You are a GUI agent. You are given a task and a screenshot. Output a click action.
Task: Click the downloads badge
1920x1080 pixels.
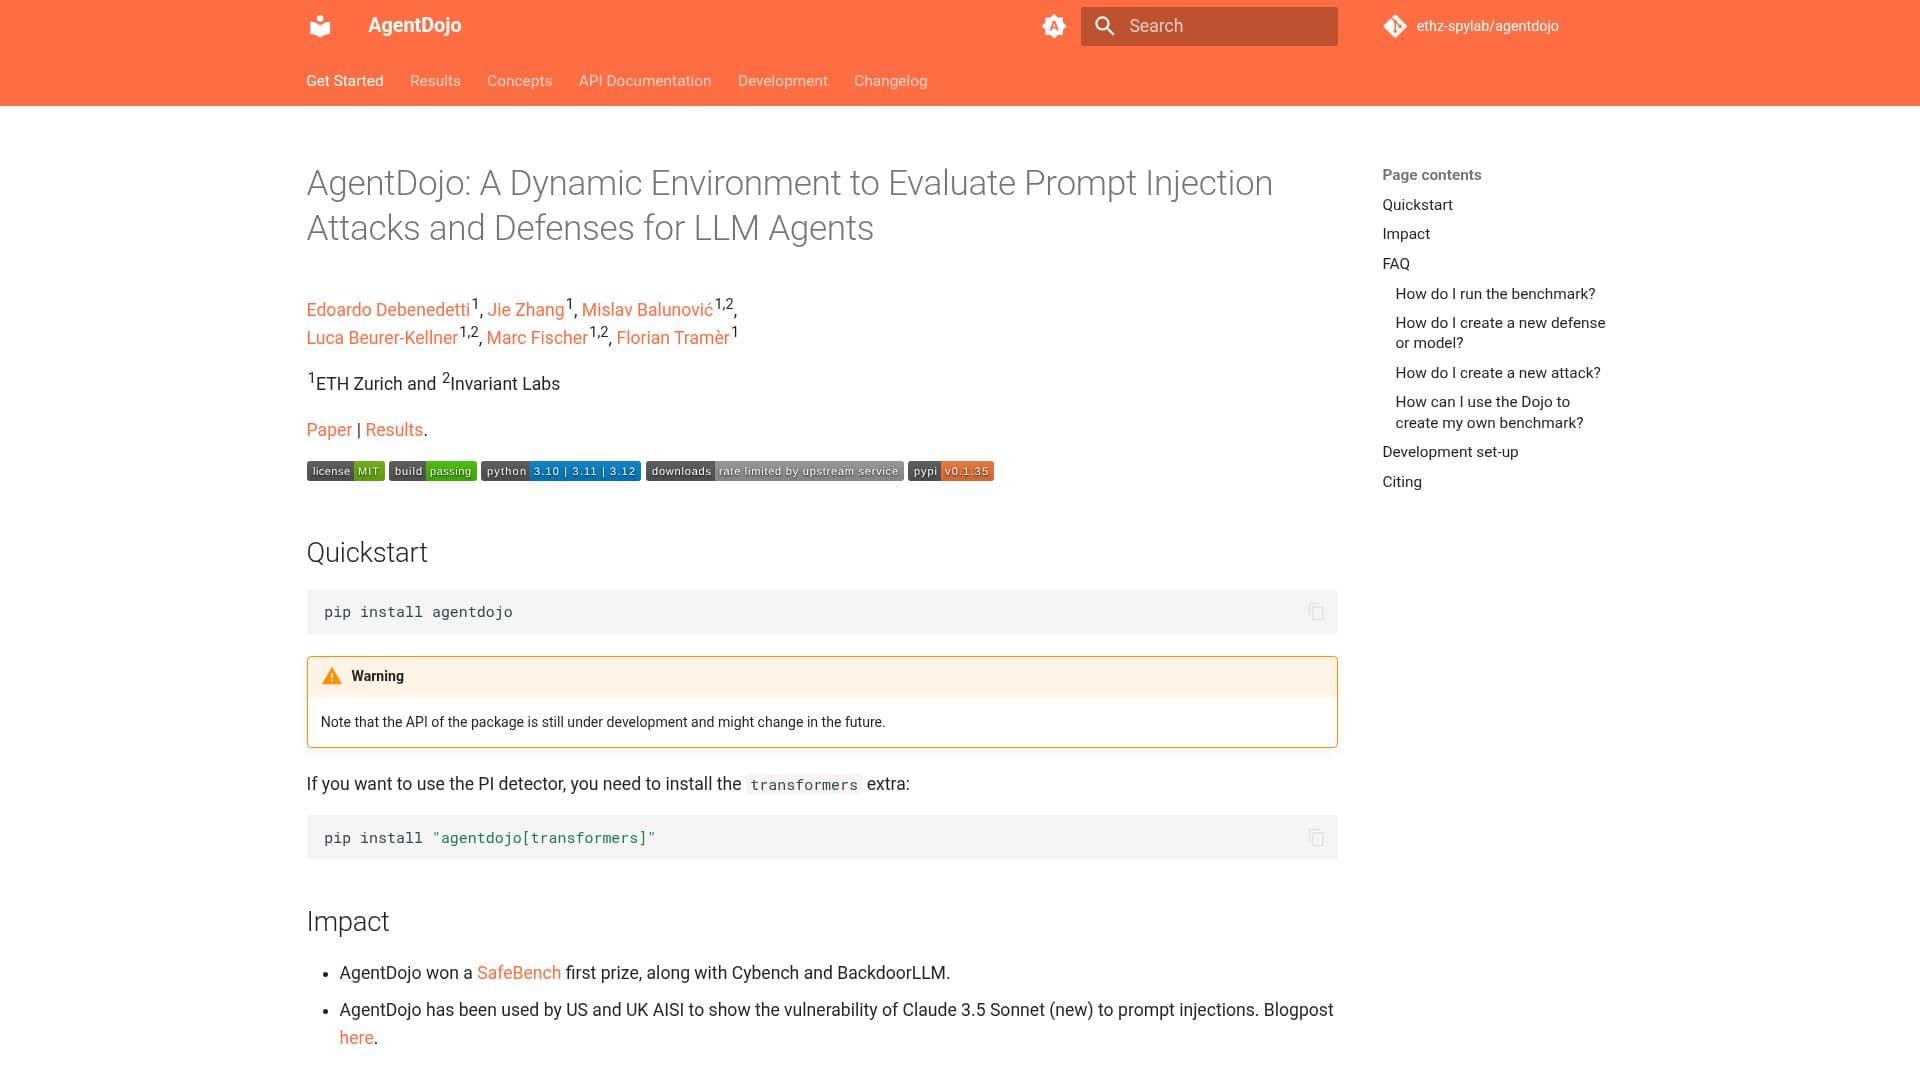775,471
